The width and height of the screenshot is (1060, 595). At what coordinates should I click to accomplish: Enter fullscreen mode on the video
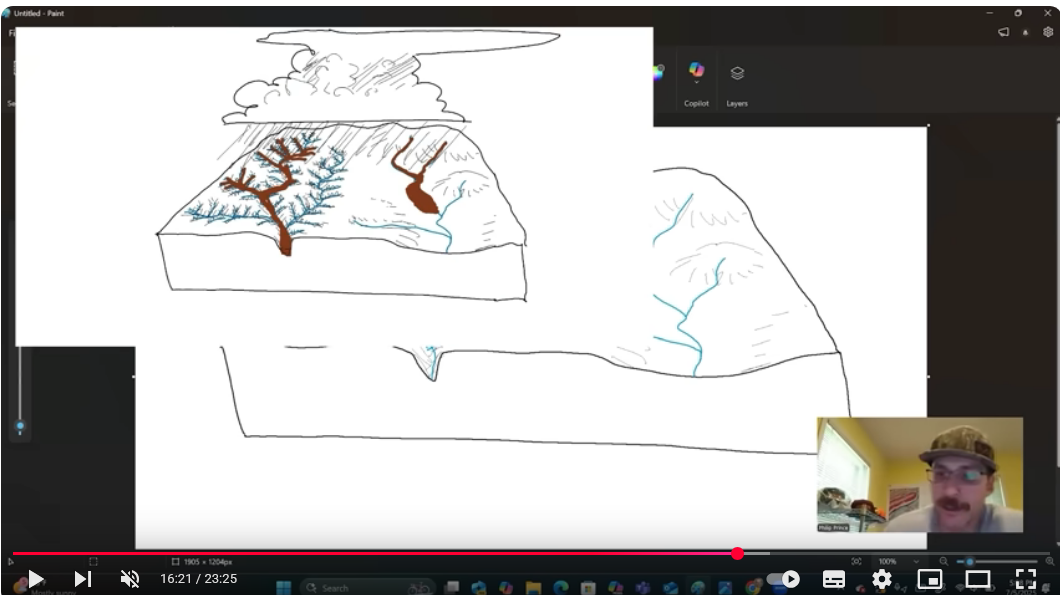click(1025, 579)
